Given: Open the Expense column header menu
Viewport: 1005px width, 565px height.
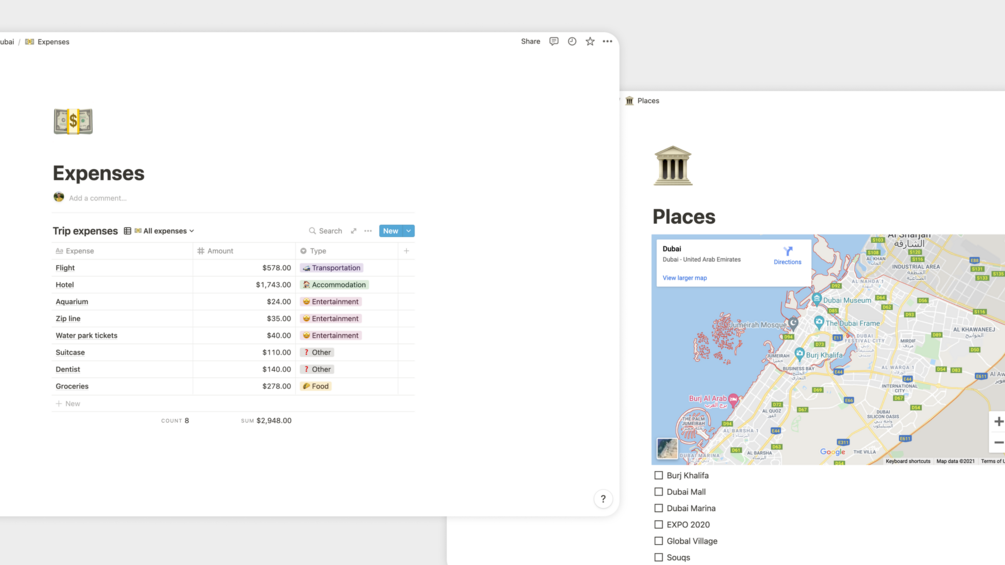Looking at the screenshot, I should [x=122, y=251].
